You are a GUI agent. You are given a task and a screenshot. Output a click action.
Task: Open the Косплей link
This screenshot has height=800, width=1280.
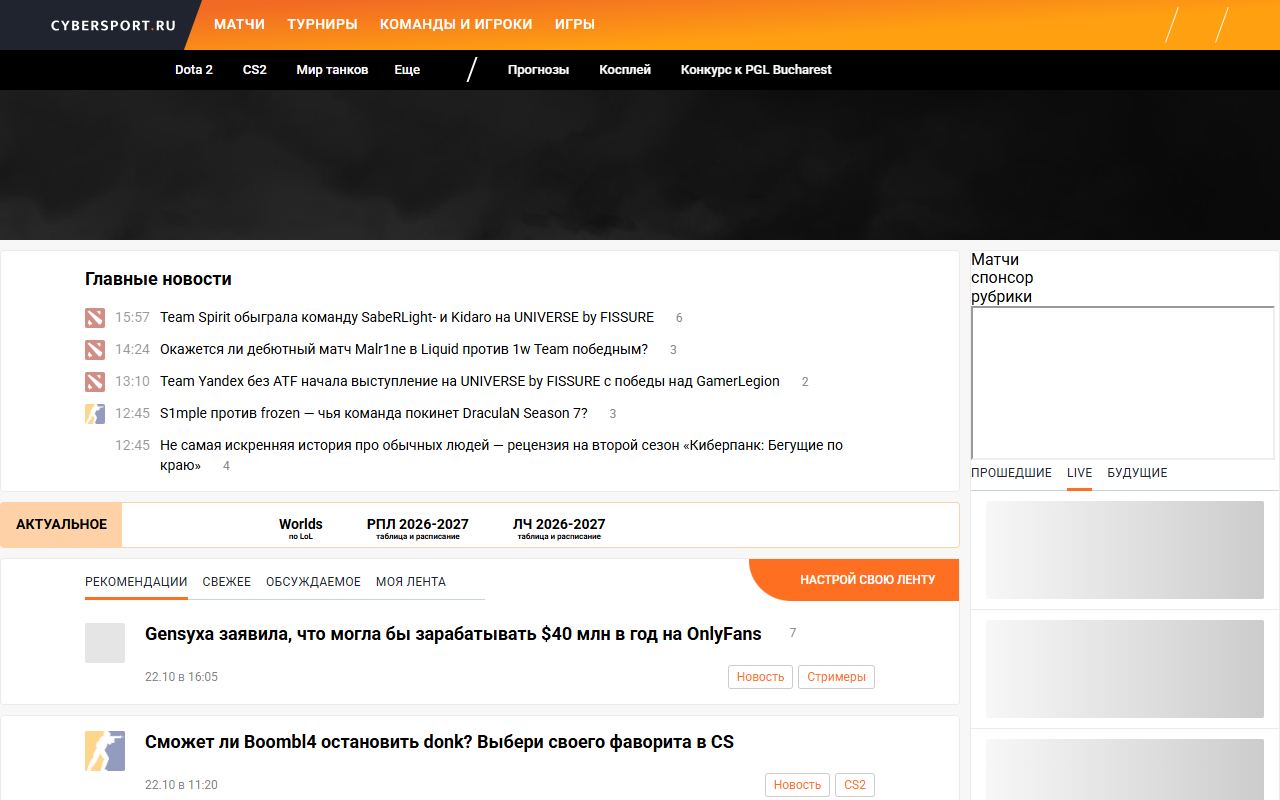[x=625, y=70]
